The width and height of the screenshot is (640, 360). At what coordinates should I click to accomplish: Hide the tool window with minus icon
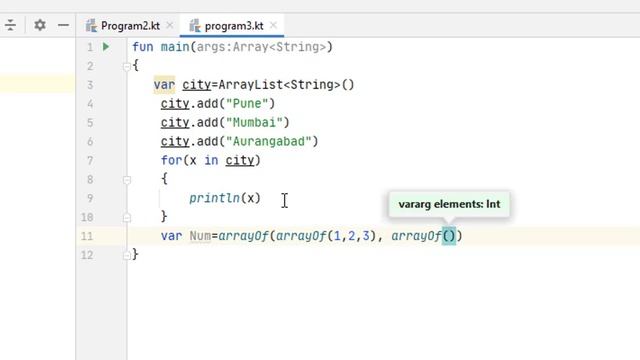click(x=63, y=25)
